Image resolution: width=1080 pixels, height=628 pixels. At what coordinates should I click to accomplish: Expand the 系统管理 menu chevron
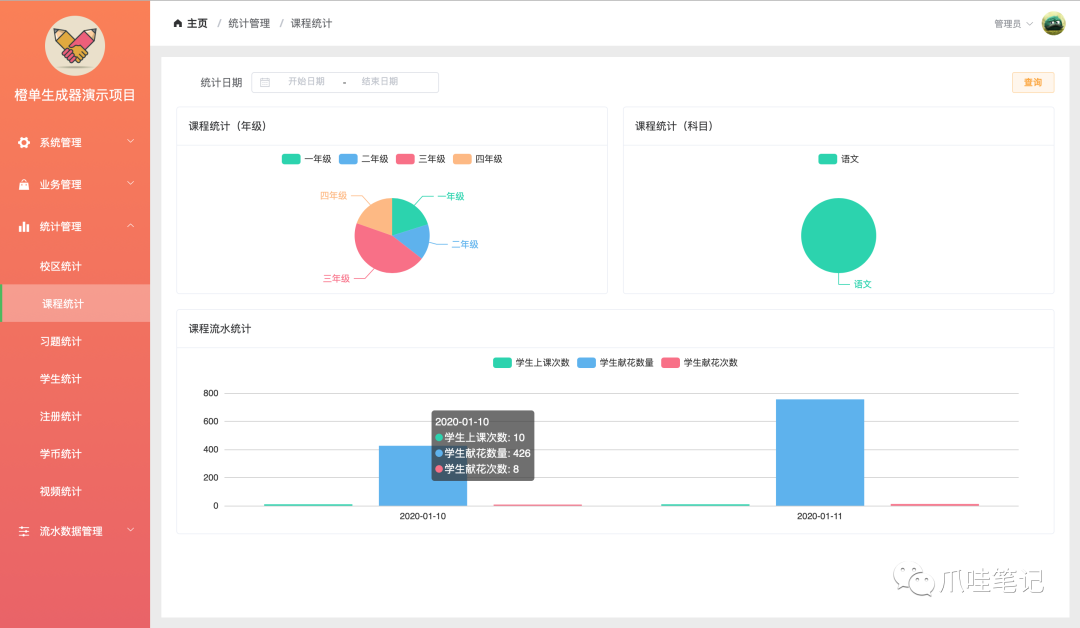130,142
